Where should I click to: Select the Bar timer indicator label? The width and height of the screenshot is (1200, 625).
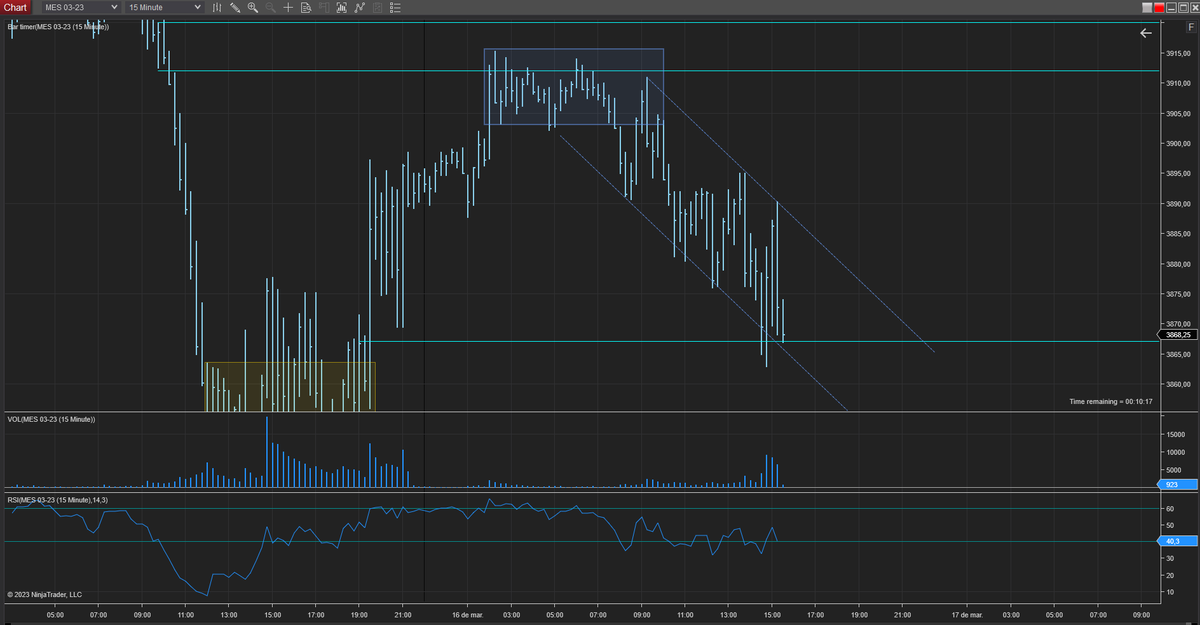[x=57, y=27]
